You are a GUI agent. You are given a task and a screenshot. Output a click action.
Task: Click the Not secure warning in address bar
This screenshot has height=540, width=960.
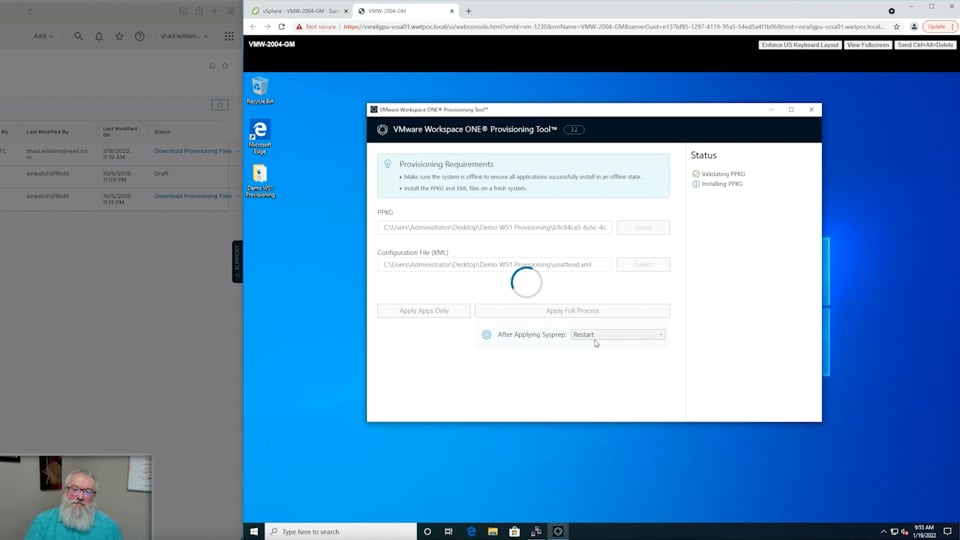[316, 27]
